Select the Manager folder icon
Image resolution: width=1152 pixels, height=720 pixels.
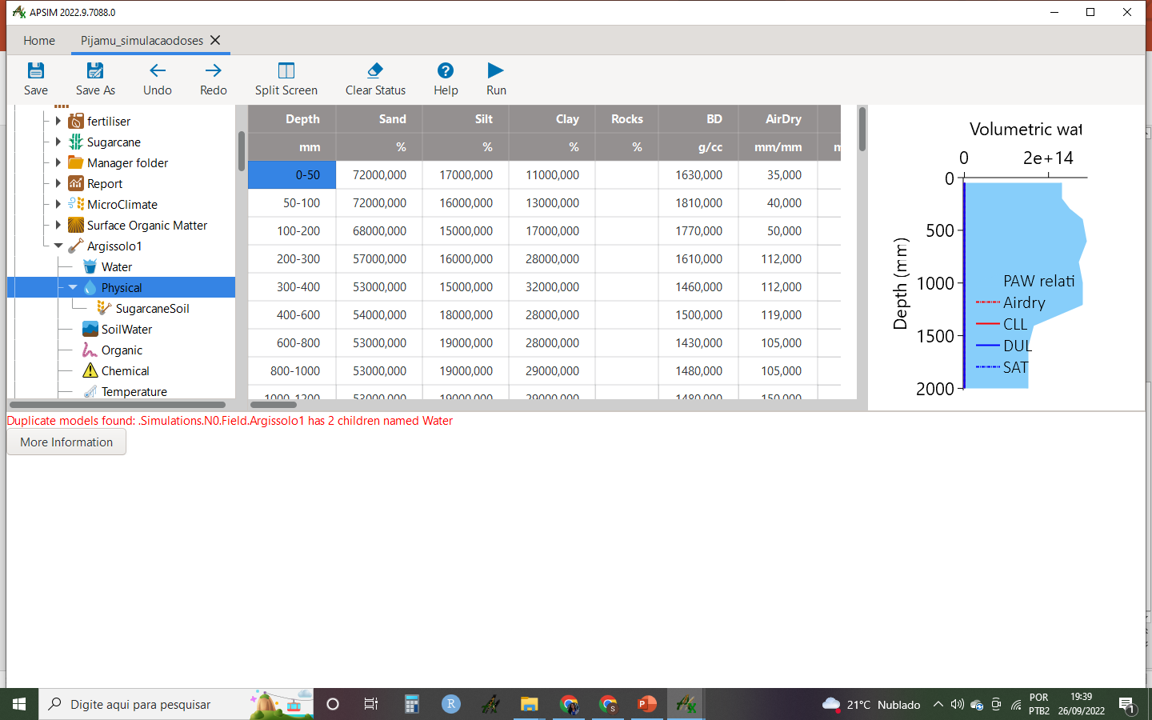[76, 162]
